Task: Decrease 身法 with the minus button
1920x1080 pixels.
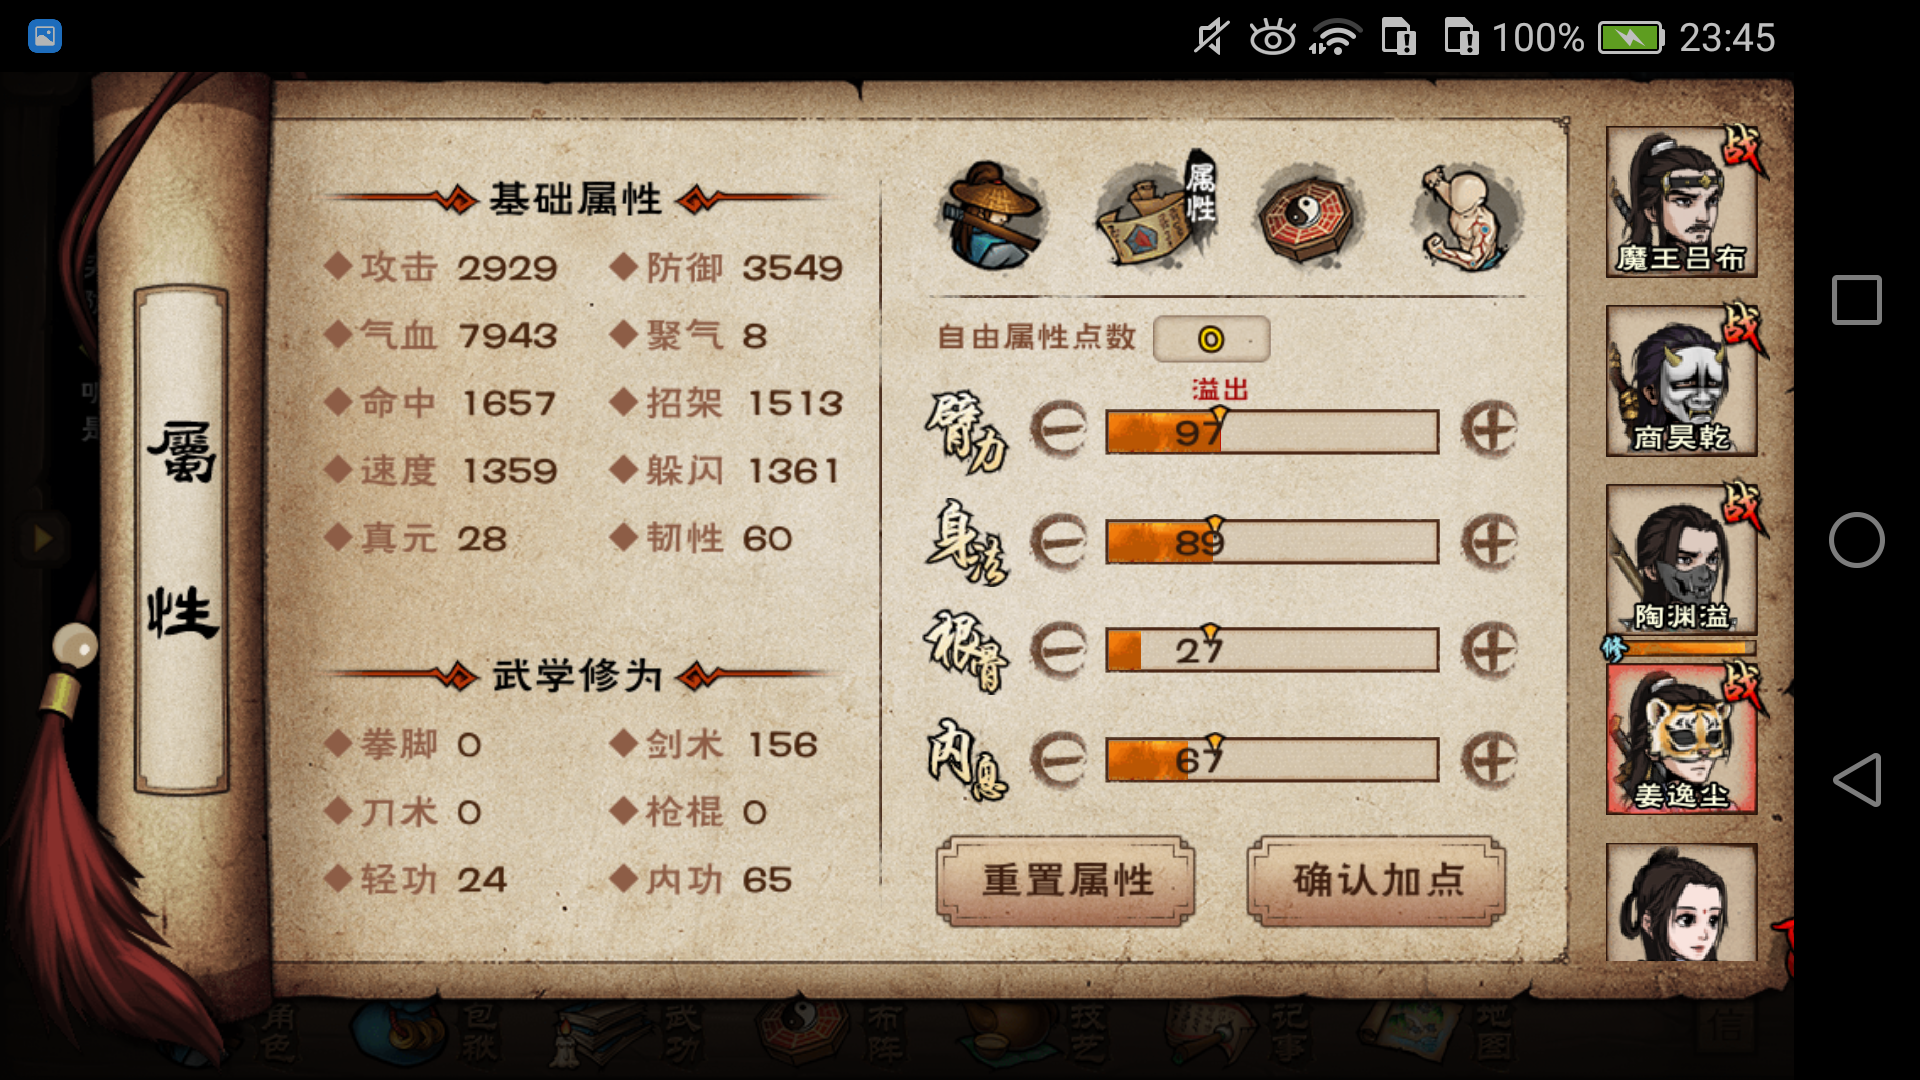Action: point(1059,543)
